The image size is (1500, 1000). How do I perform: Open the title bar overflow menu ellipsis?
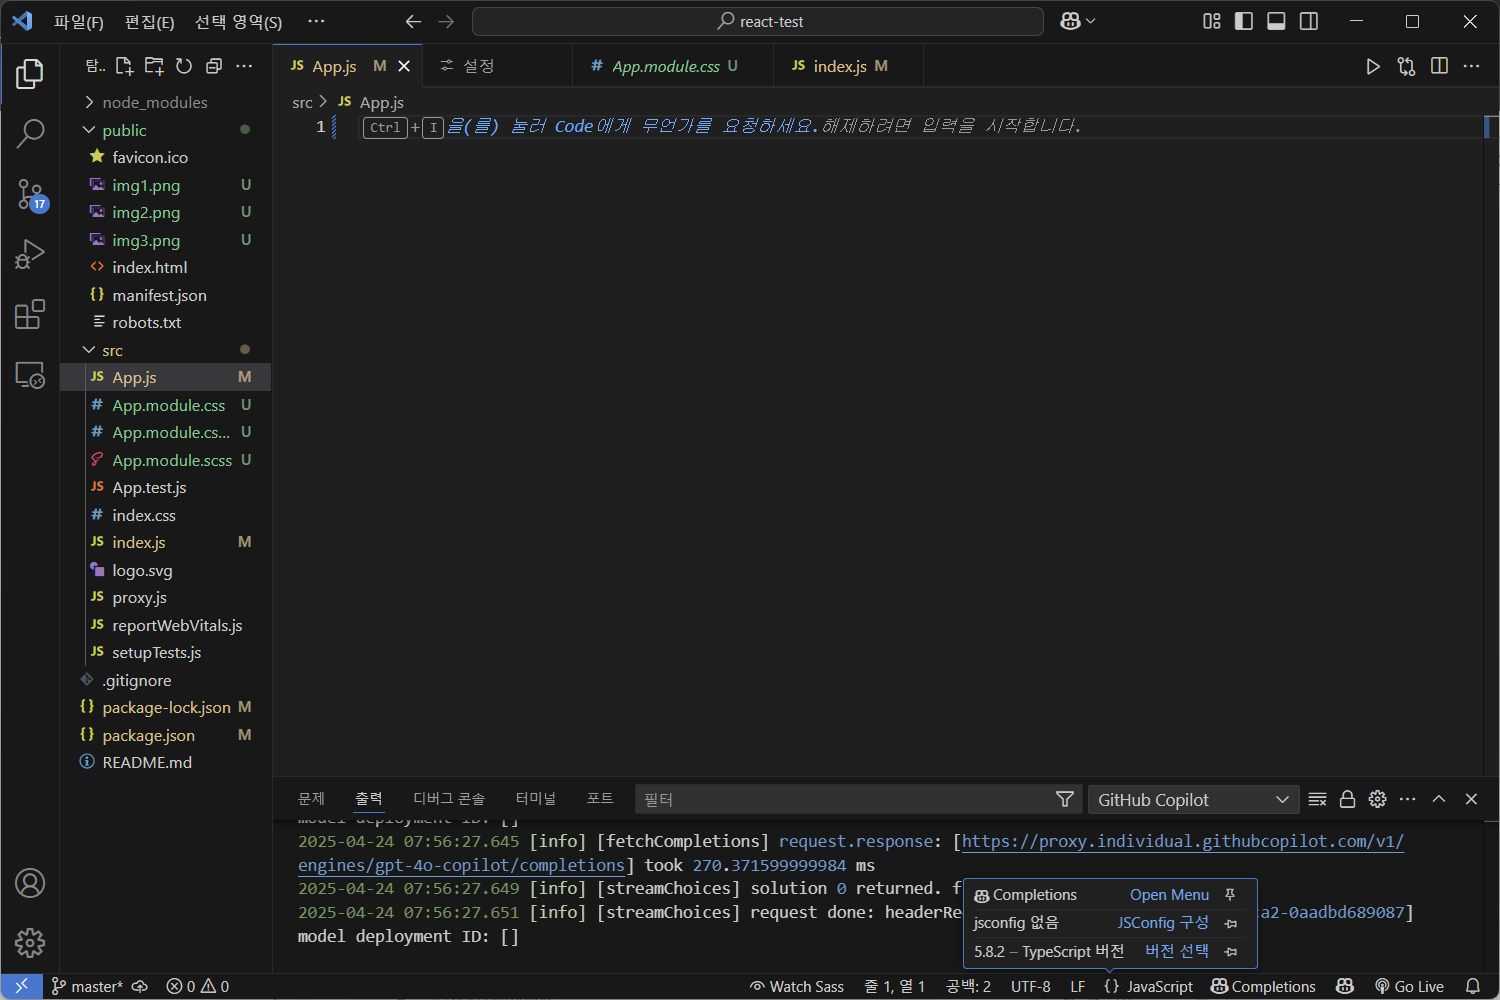point(316,21)
